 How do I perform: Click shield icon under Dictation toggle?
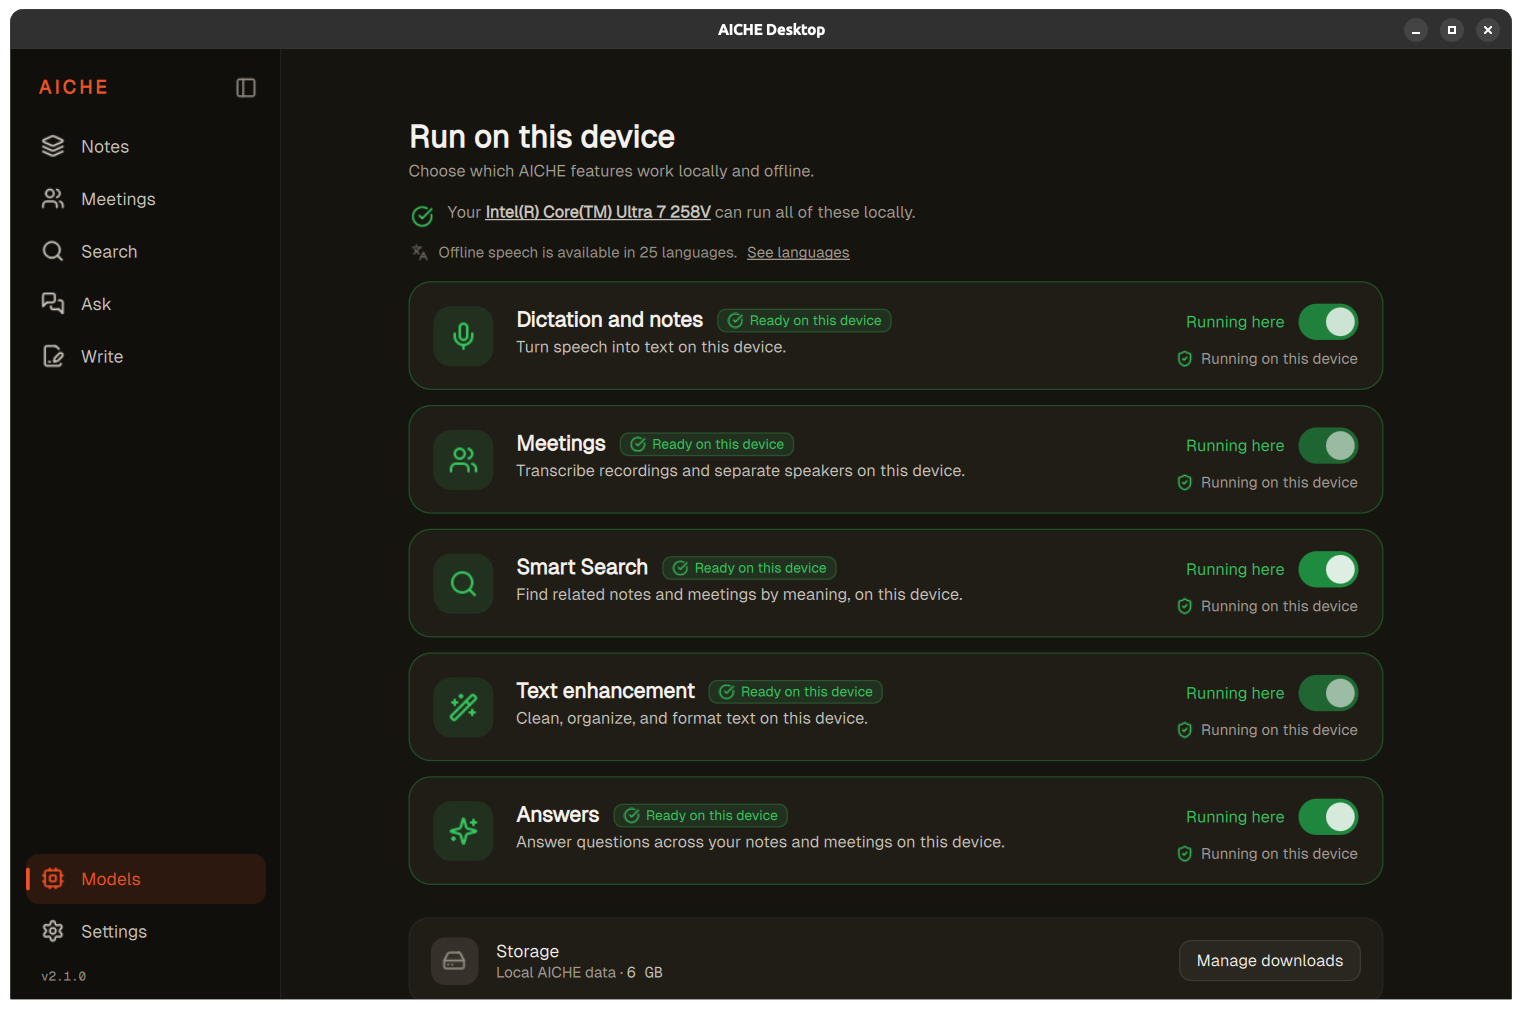coord(1185,359)
